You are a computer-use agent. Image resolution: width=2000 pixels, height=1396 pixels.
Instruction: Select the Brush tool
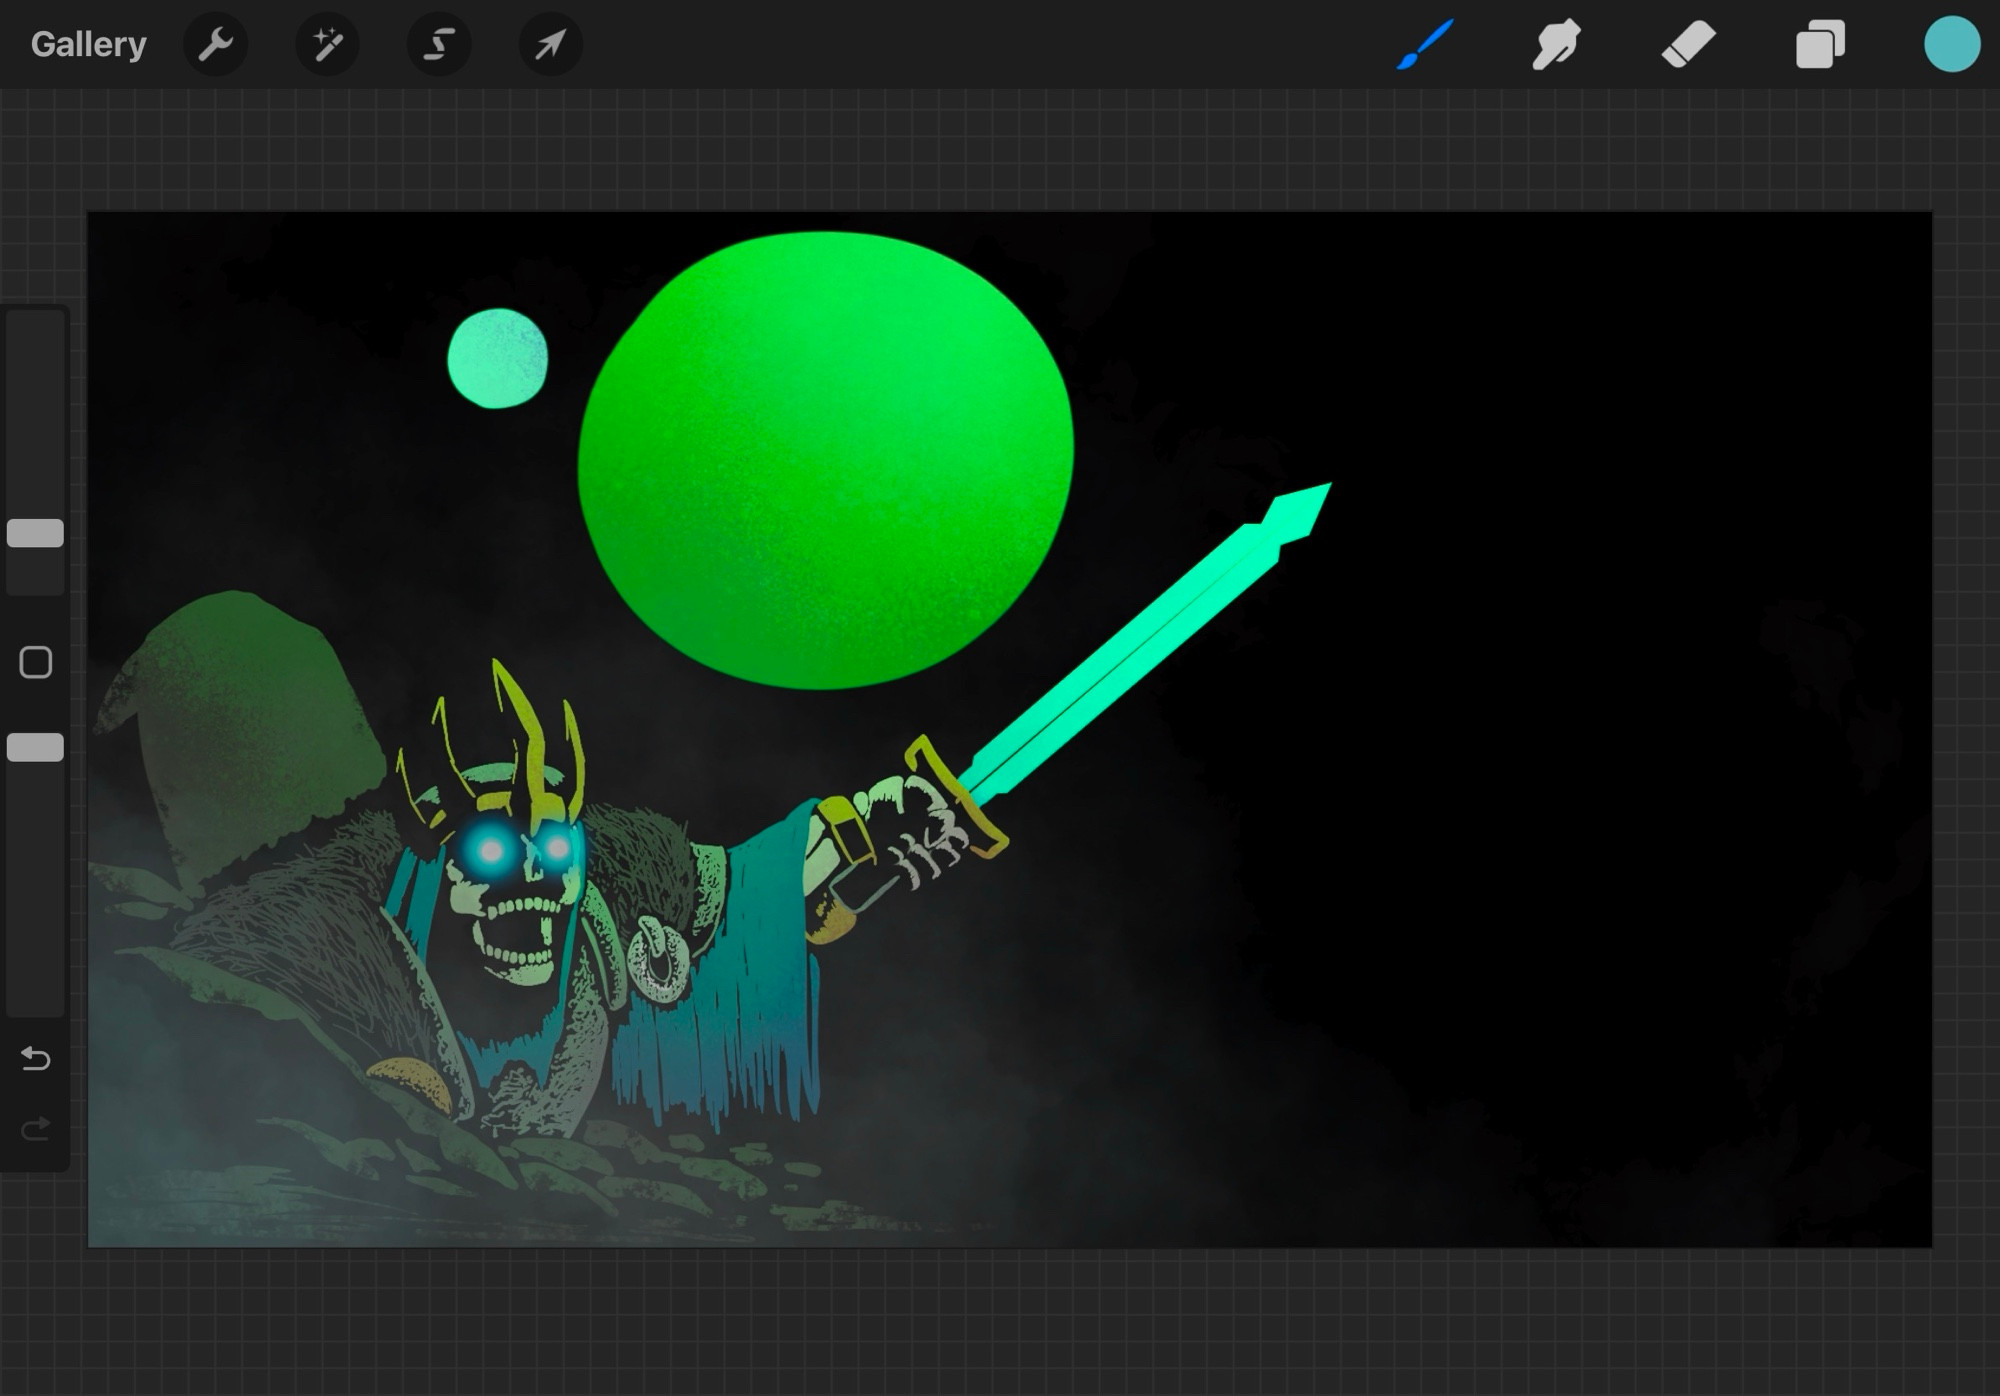[1425, 45]
